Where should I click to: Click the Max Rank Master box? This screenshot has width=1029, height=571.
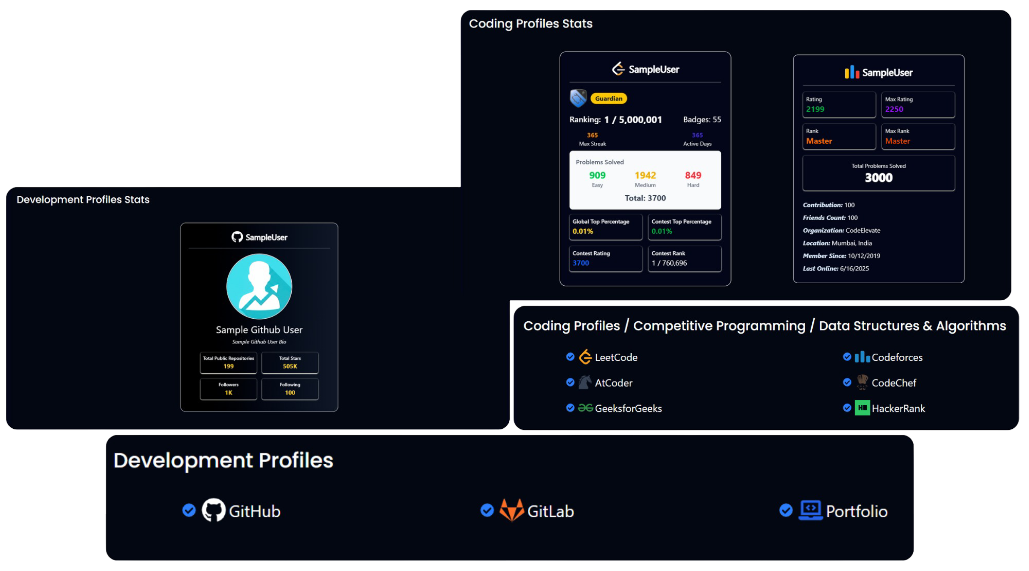(x=917, y=137)
